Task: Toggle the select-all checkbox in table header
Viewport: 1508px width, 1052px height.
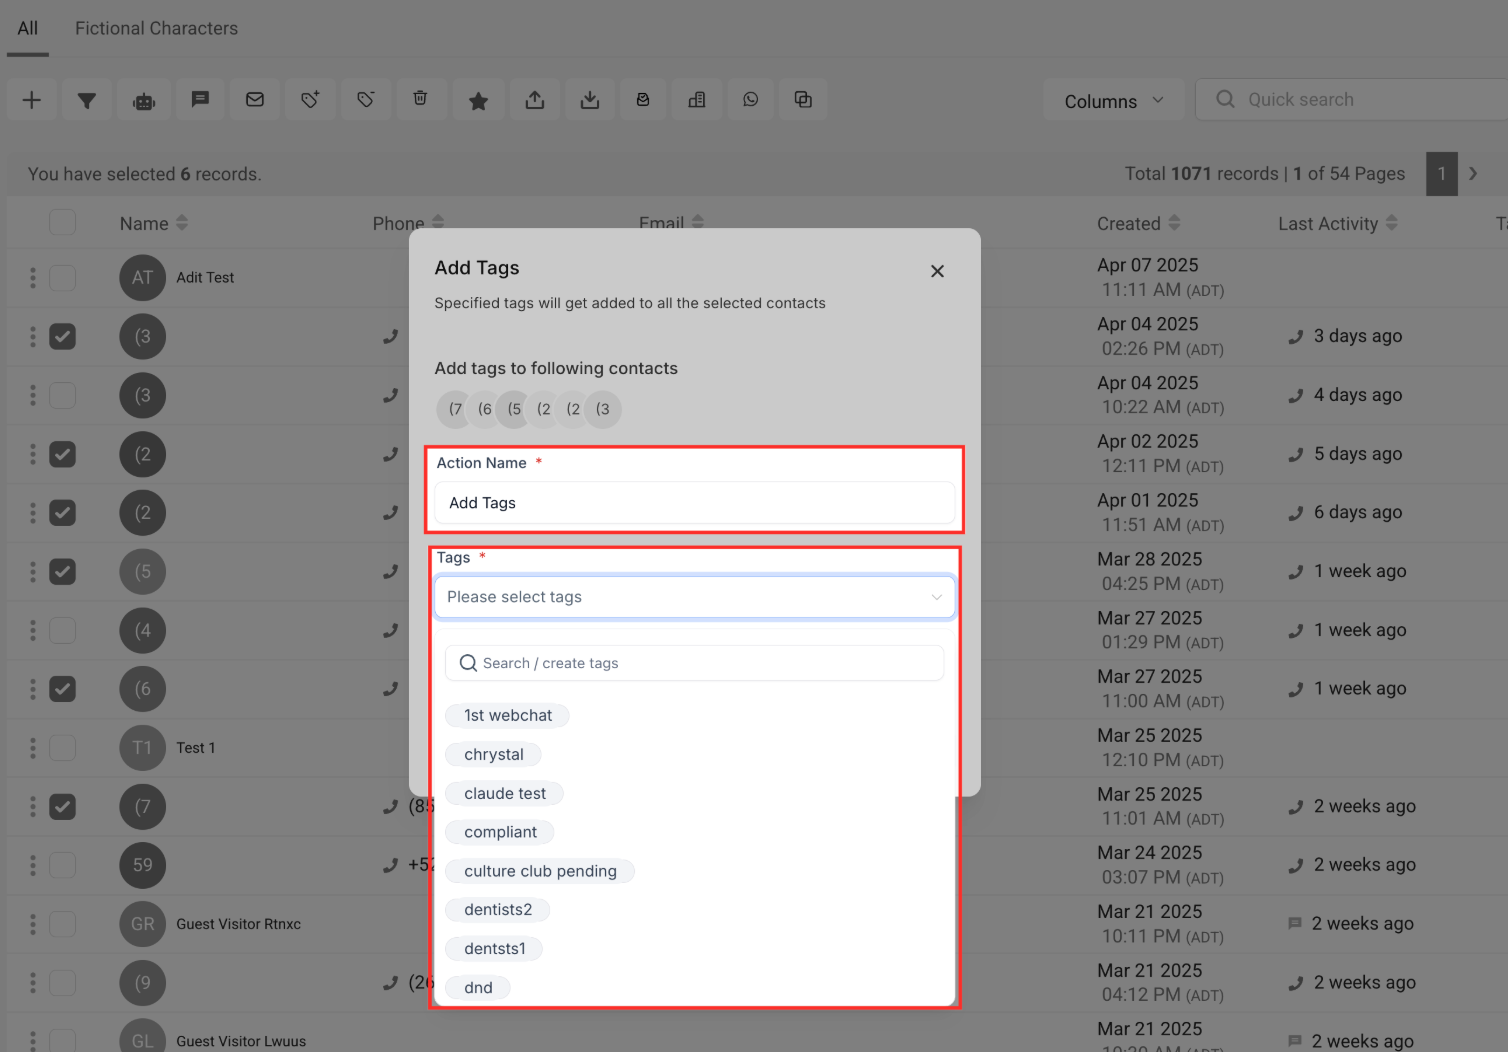Action: (x=63, y=222)
